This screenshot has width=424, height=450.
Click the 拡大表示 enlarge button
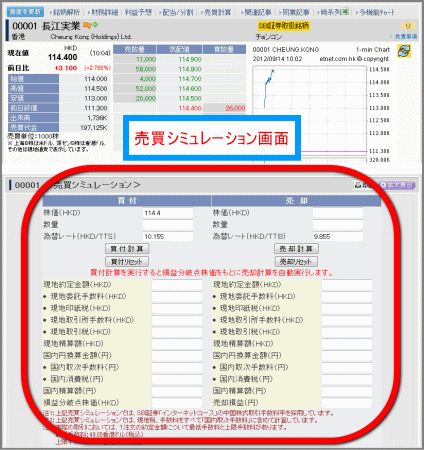[x=397, y=185]
